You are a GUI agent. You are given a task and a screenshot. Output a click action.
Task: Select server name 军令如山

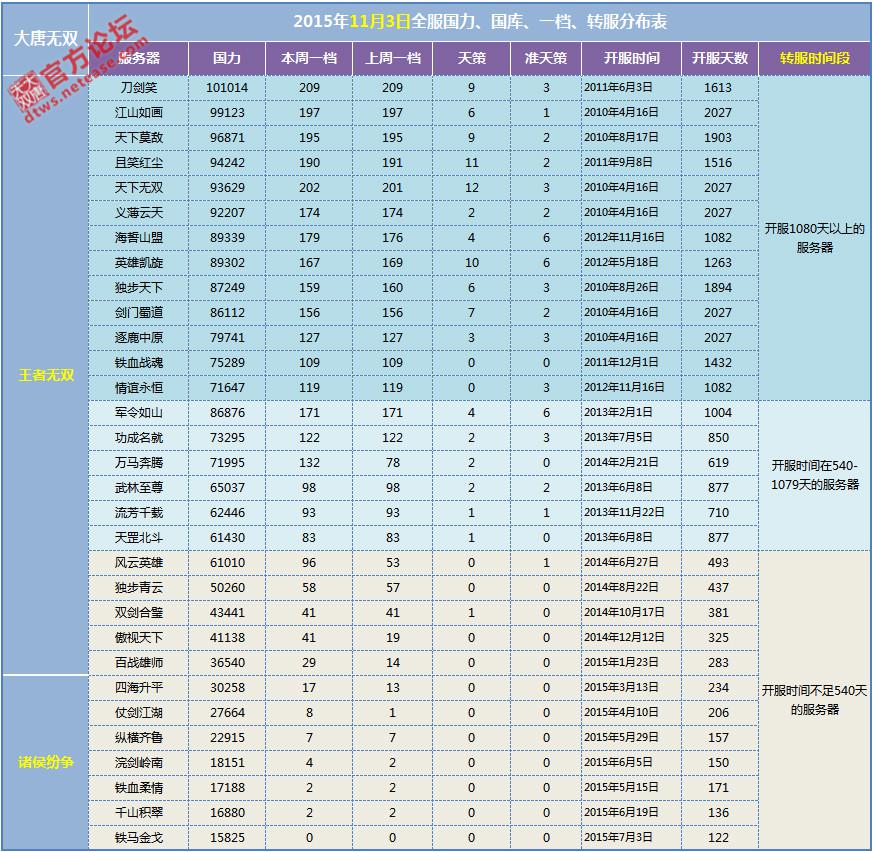[x=139, y=413]
